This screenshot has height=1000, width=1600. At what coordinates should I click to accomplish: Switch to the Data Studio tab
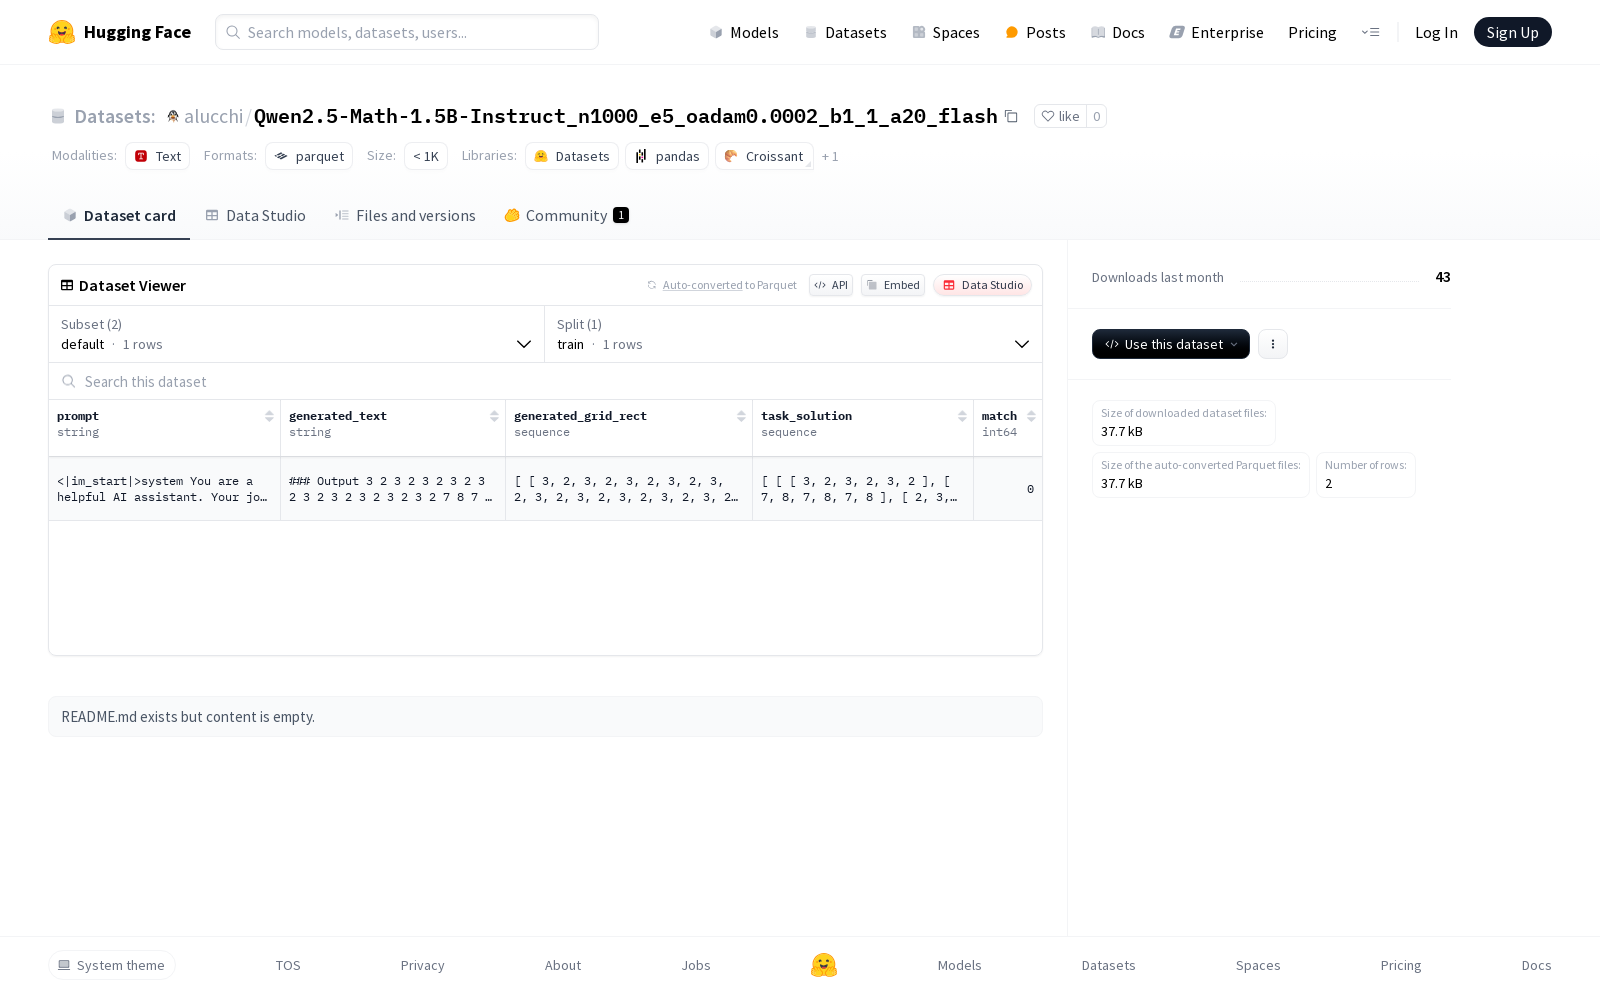(x=255, y=215)
